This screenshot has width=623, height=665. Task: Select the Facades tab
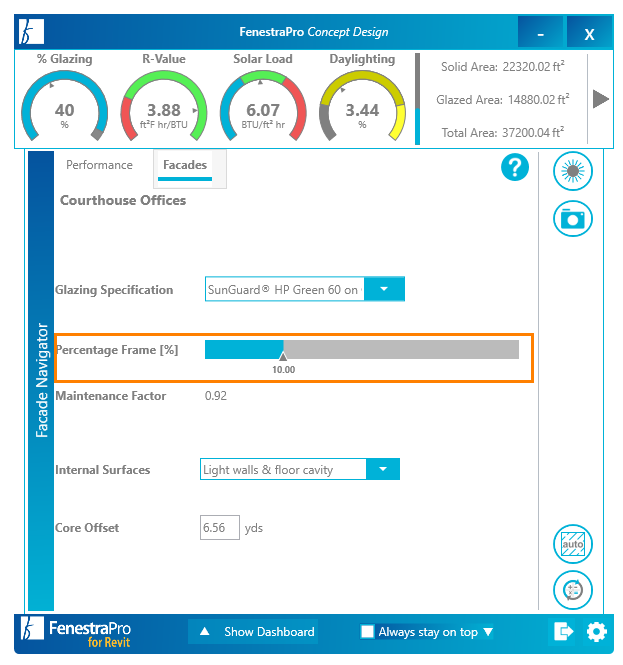click(185, 165)
